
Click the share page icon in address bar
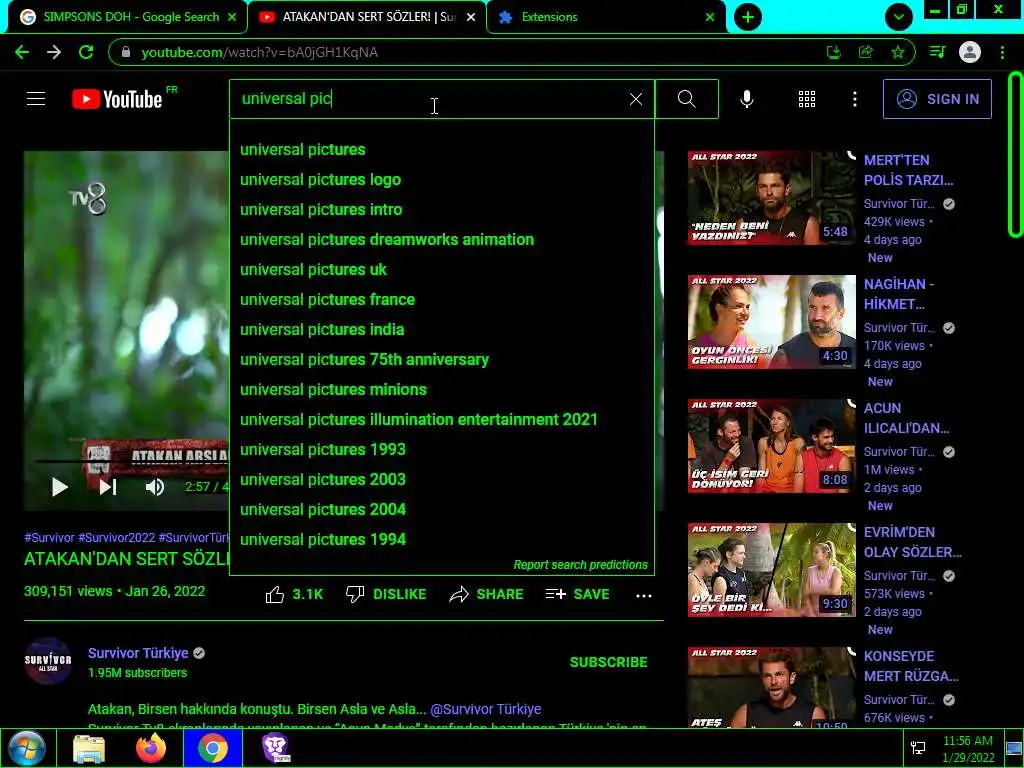865,52
